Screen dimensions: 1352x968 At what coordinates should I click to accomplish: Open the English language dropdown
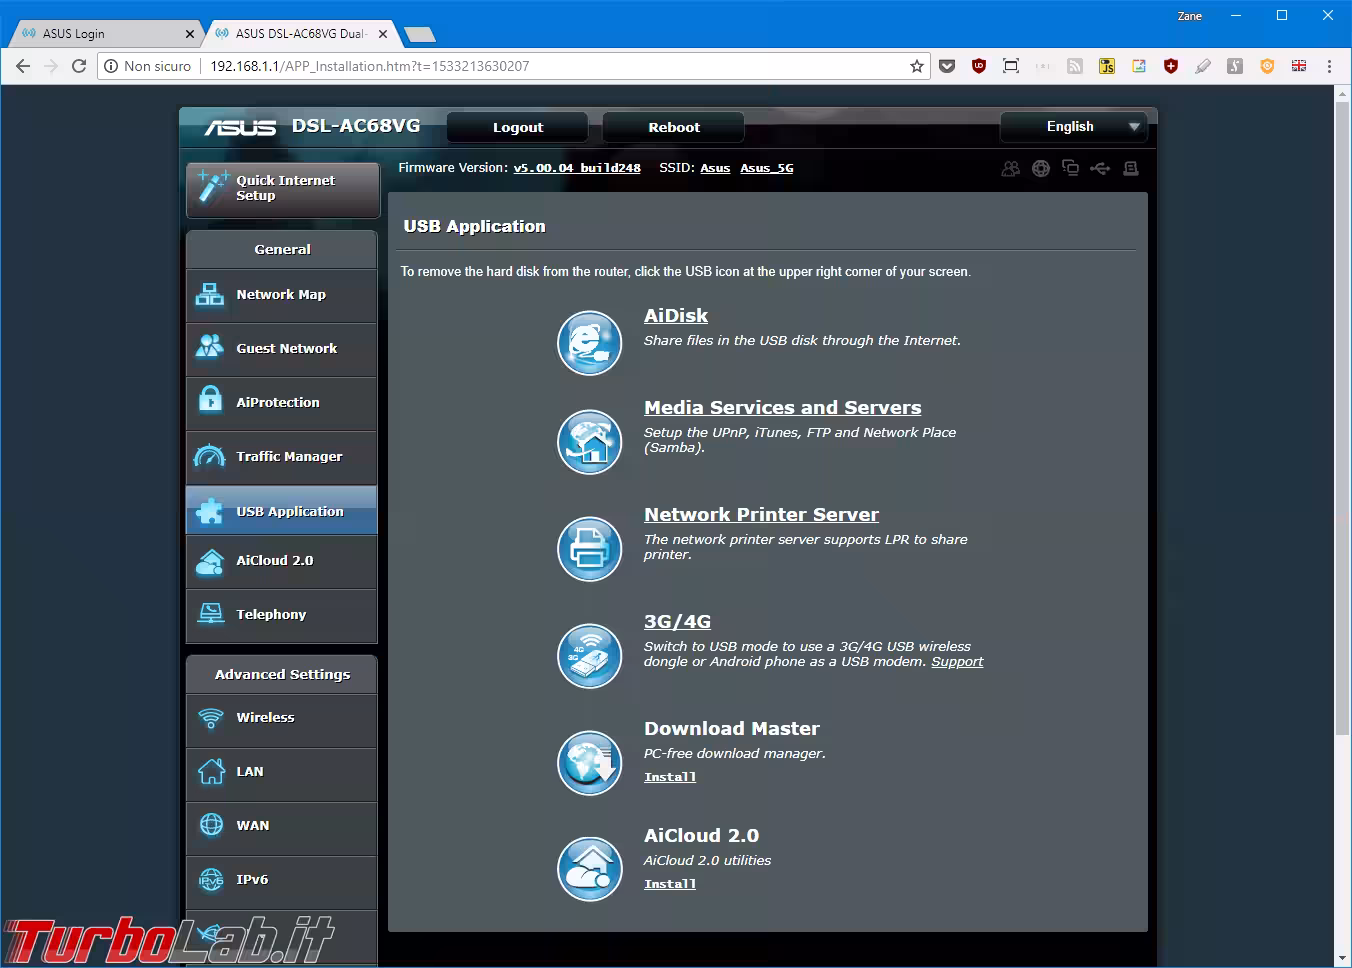1073,127
